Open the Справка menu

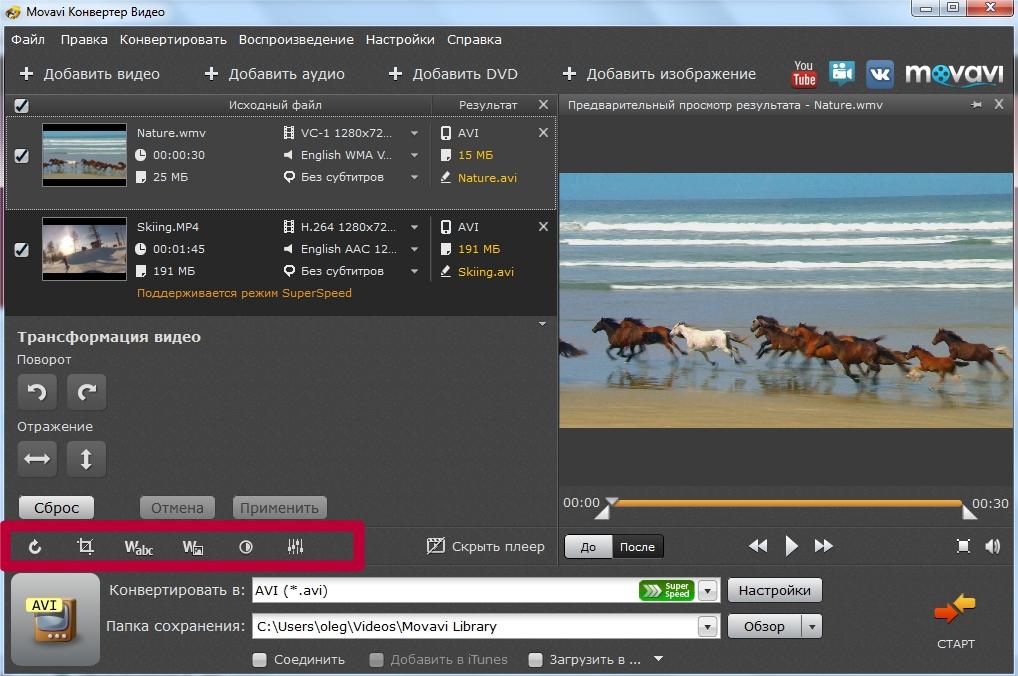click(474, 40)
